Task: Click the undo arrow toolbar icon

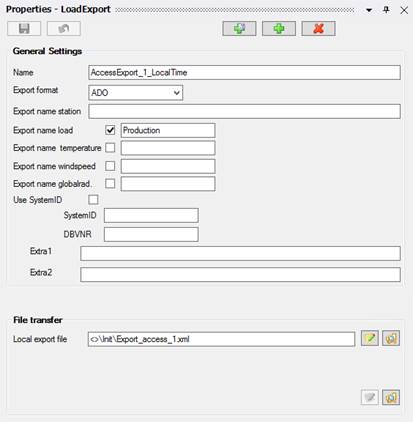Action: pos(64,29)
